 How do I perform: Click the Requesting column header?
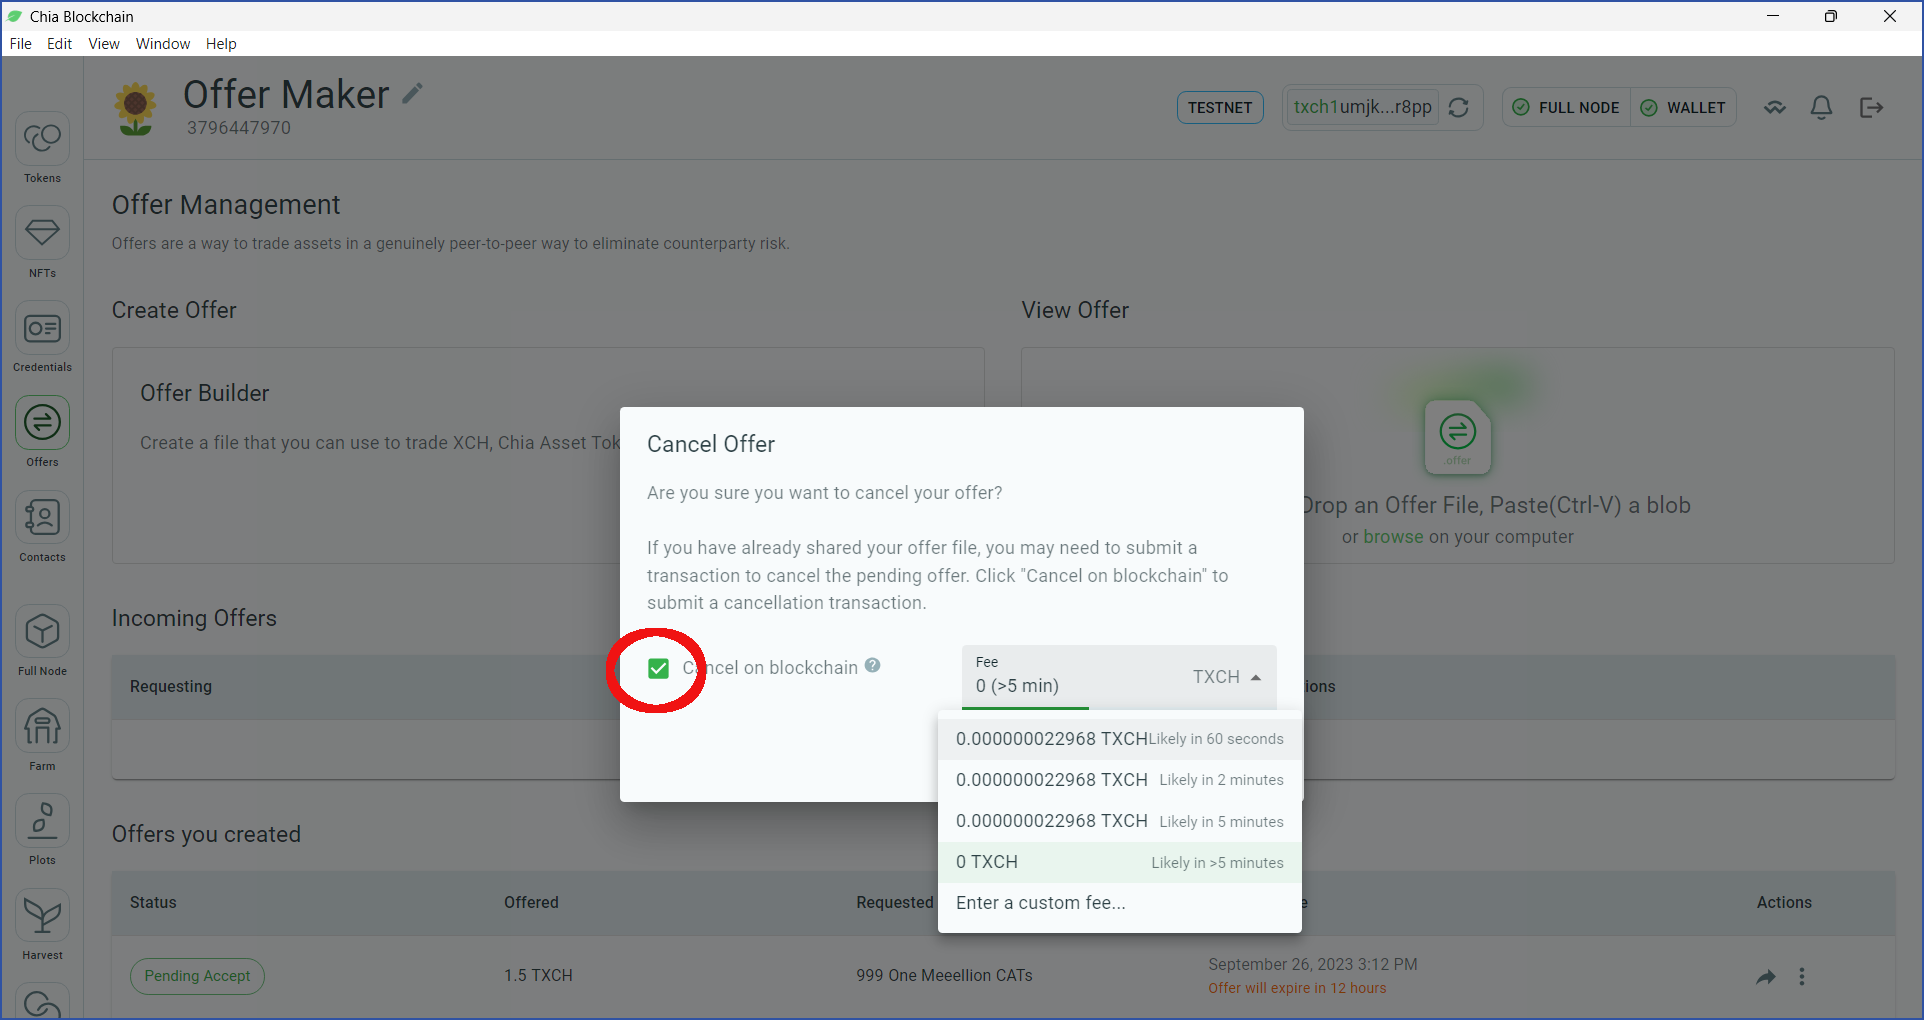click(x=171, y=687)
